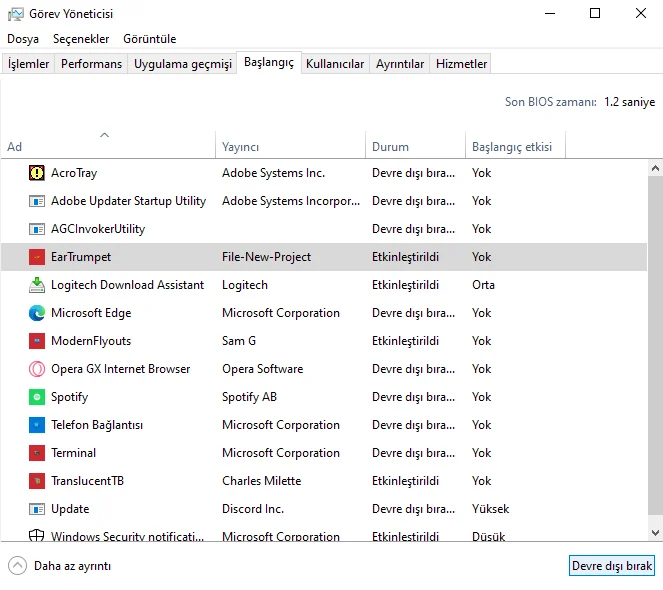Screen dimensions: 663x590
Task: Sort by the Durum column header
Action: 390,147
